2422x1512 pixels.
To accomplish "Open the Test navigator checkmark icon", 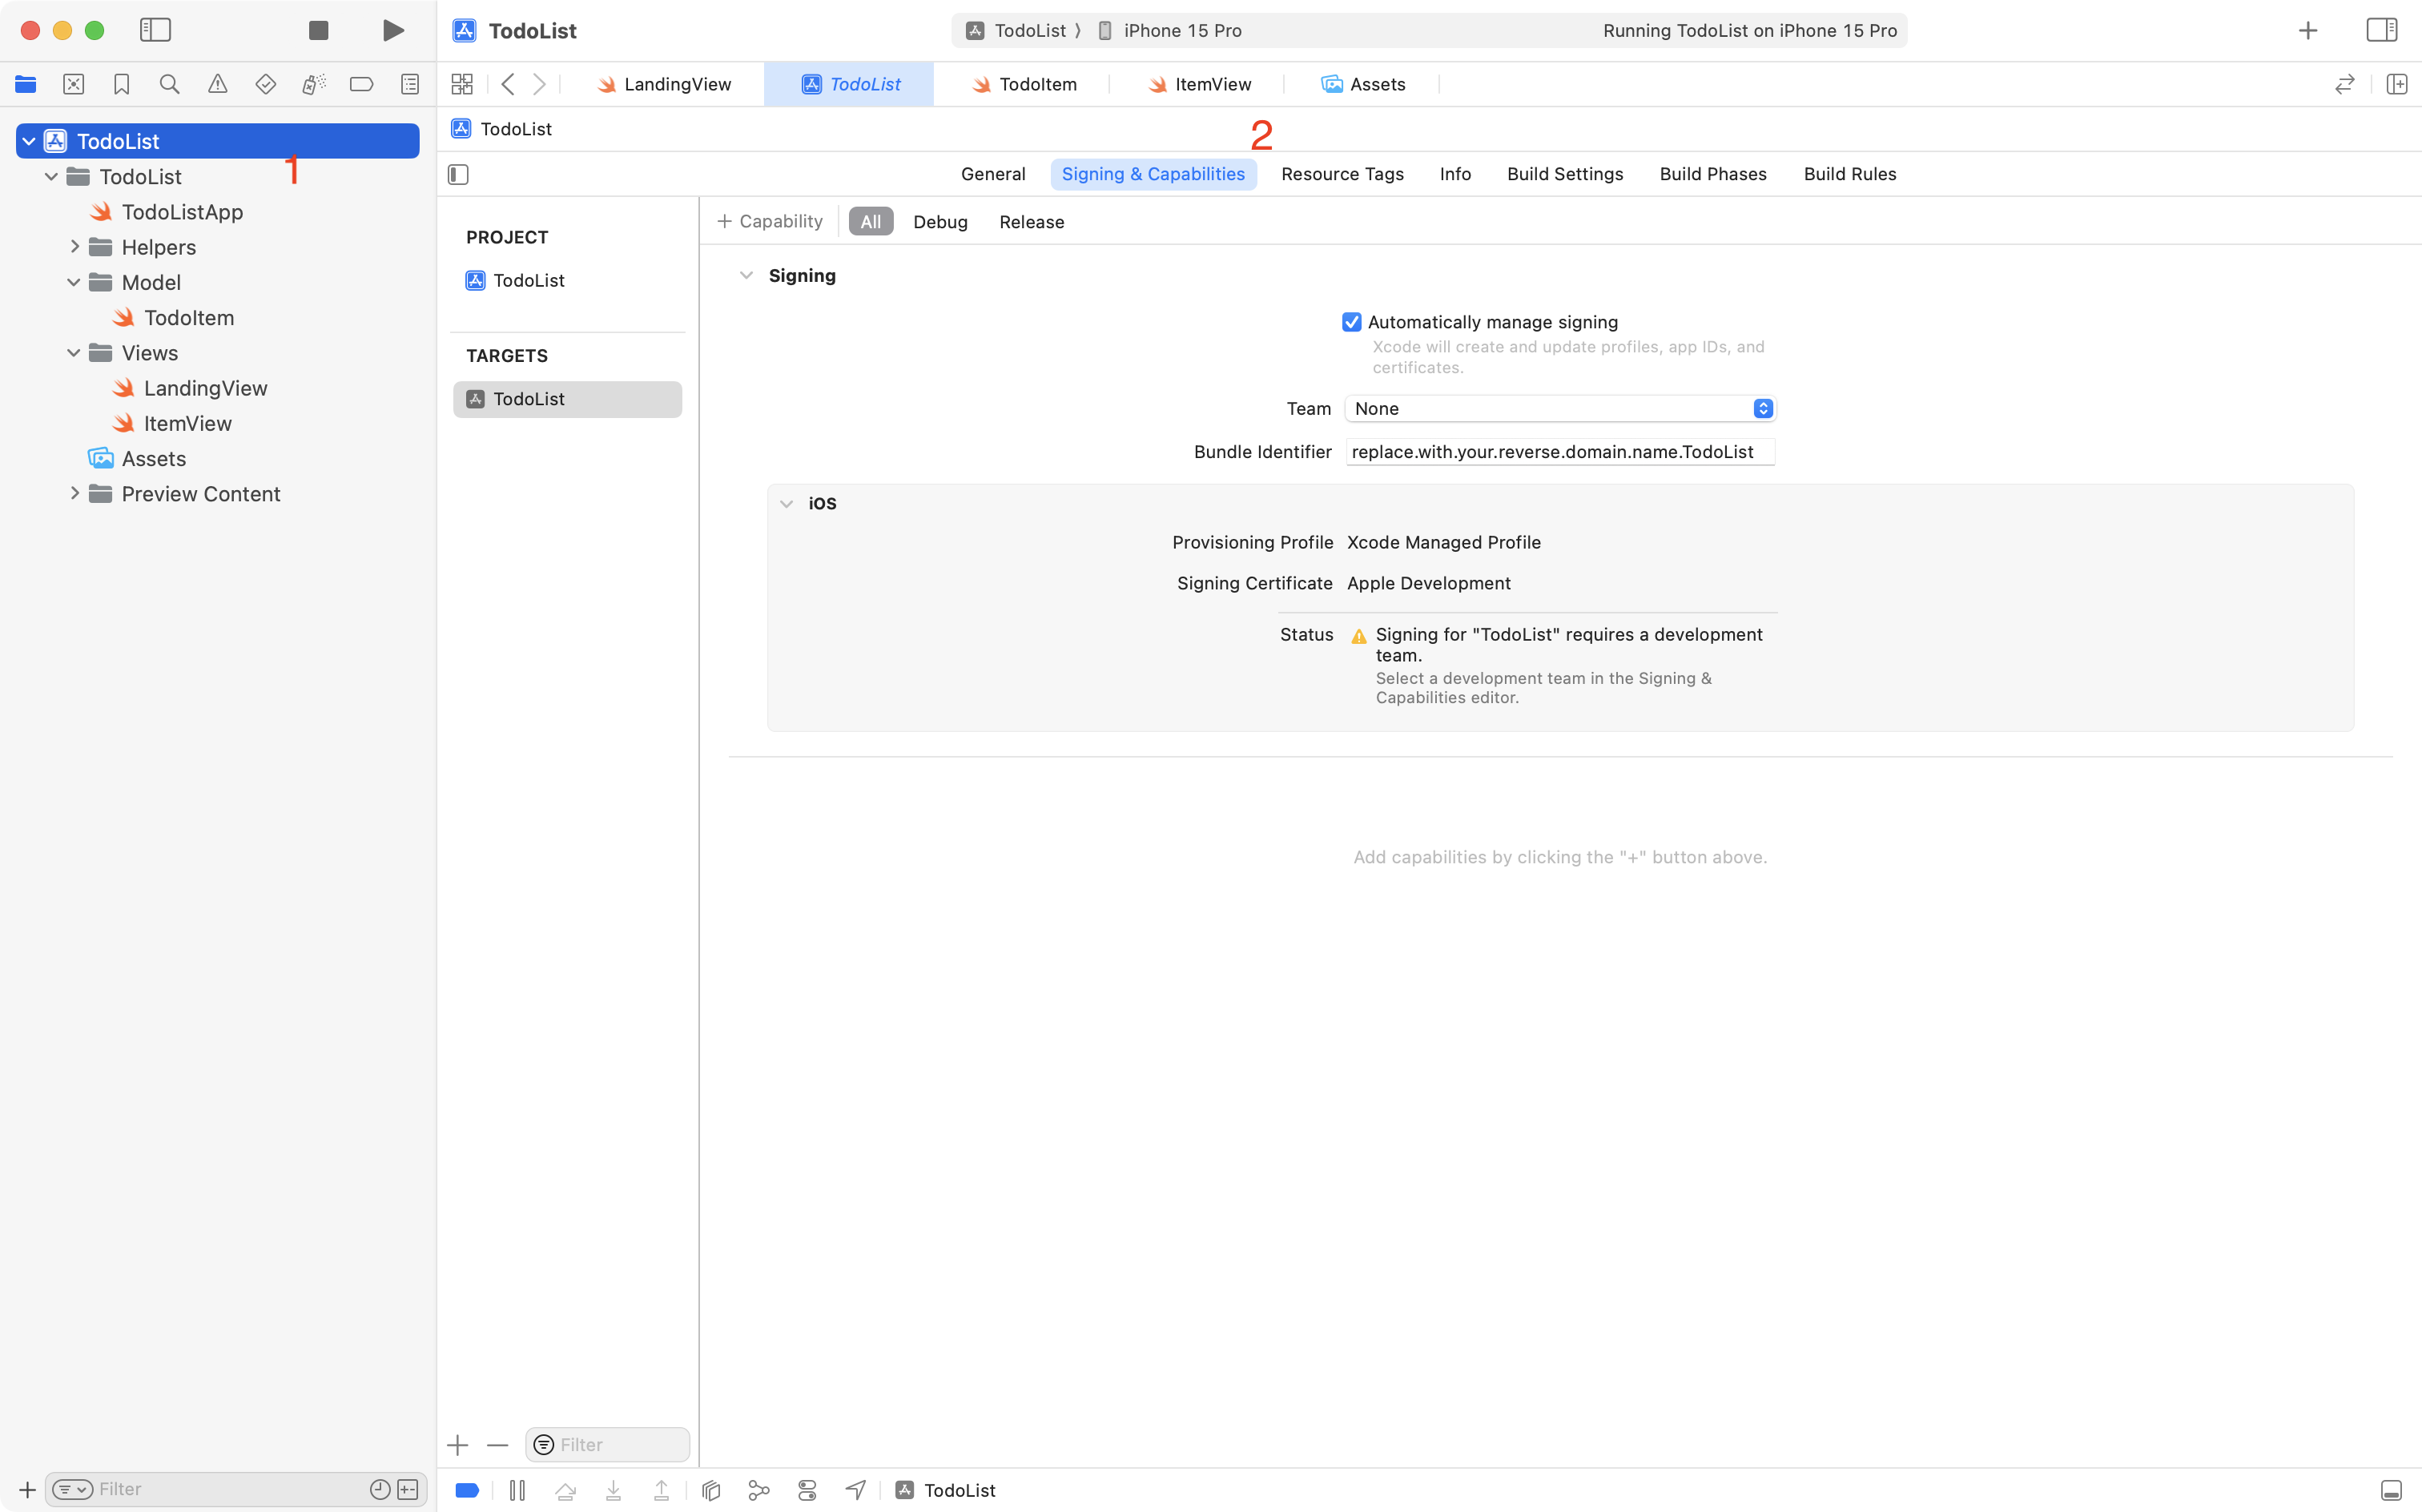I will [266, 84].
